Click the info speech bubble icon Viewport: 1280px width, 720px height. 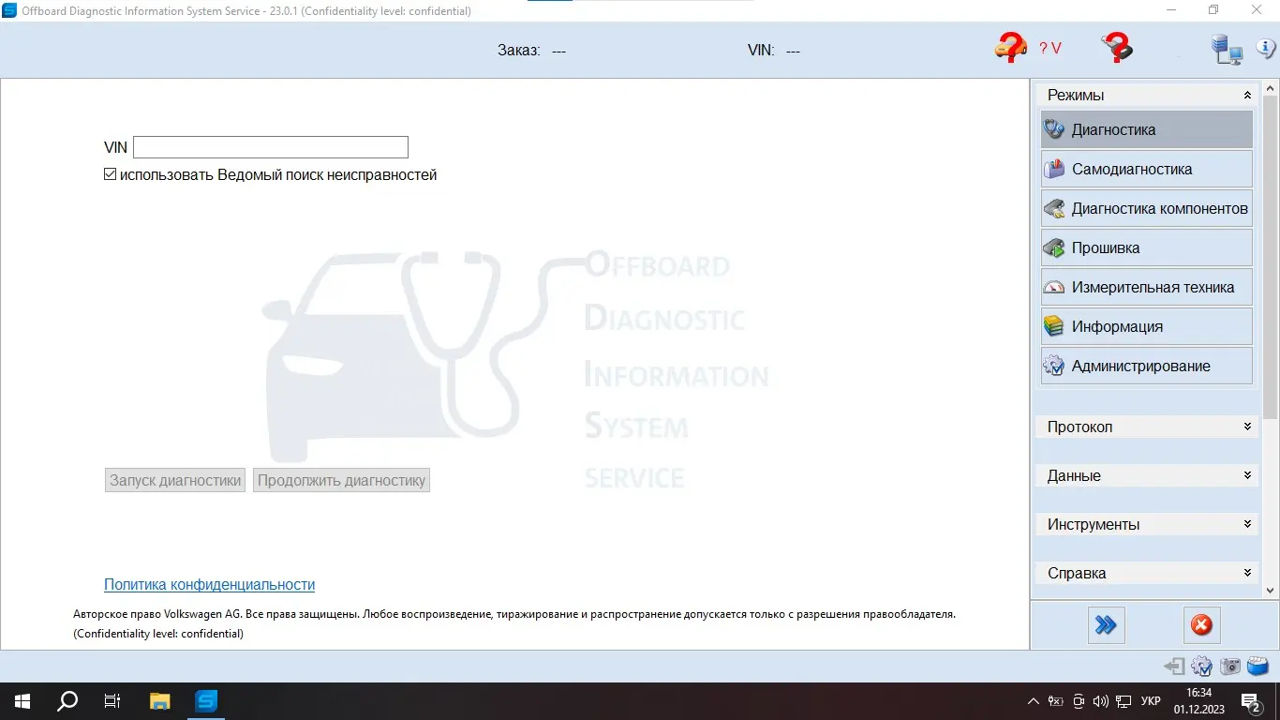tap(1265, 49)
